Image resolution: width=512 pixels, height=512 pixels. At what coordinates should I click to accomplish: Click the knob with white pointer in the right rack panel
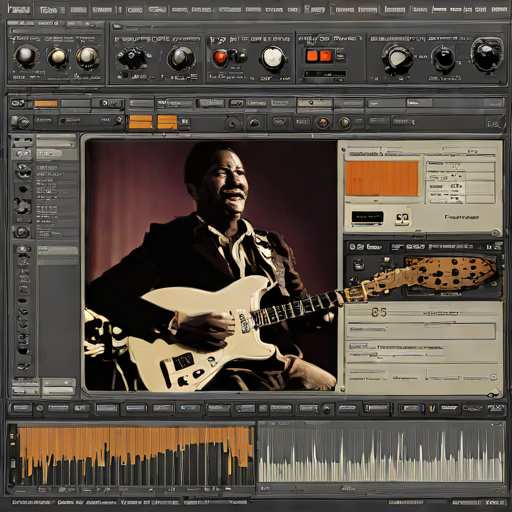(x=397, y=58)
